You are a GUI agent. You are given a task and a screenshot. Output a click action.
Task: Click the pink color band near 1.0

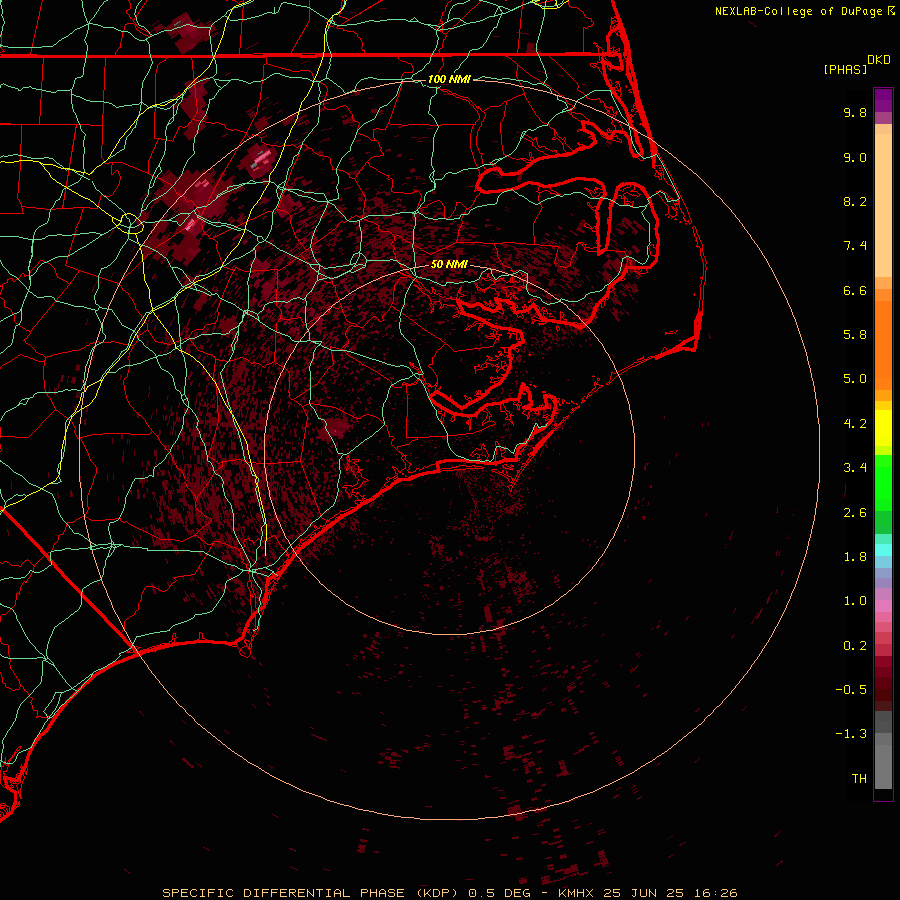883,606
